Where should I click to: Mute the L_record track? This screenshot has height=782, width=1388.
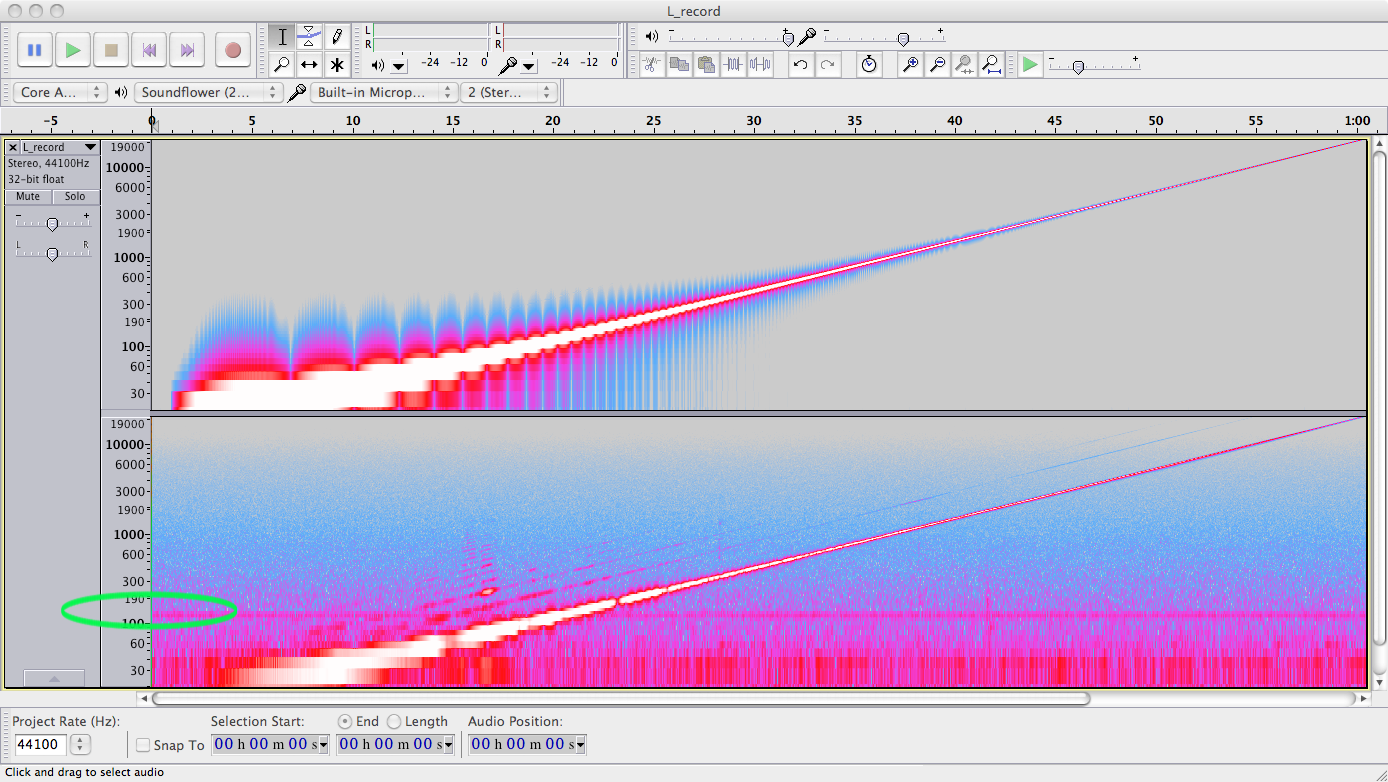point(28,197)
